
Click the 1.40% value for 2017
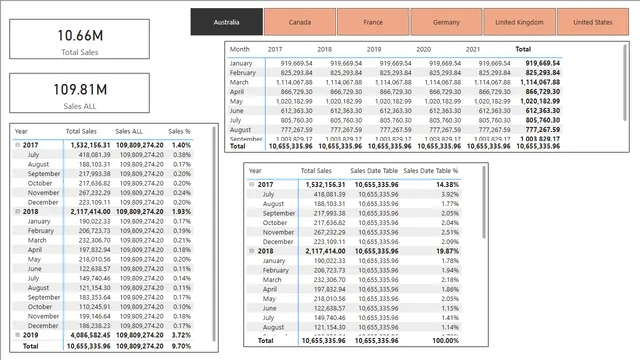click(x=181, y=145)
